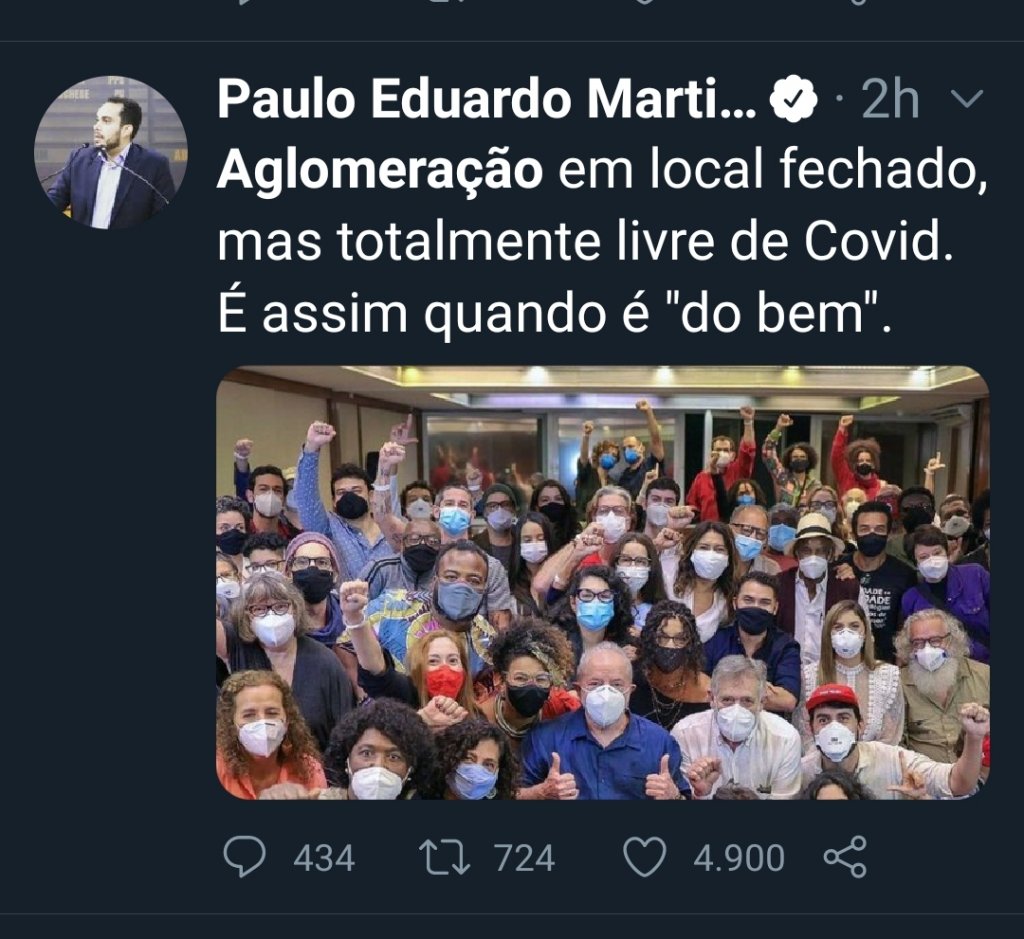This screenshot has height=939, width=1024.
Task: Click the line 'É assim quando é "do bem"'
Action: coord(554,313)
